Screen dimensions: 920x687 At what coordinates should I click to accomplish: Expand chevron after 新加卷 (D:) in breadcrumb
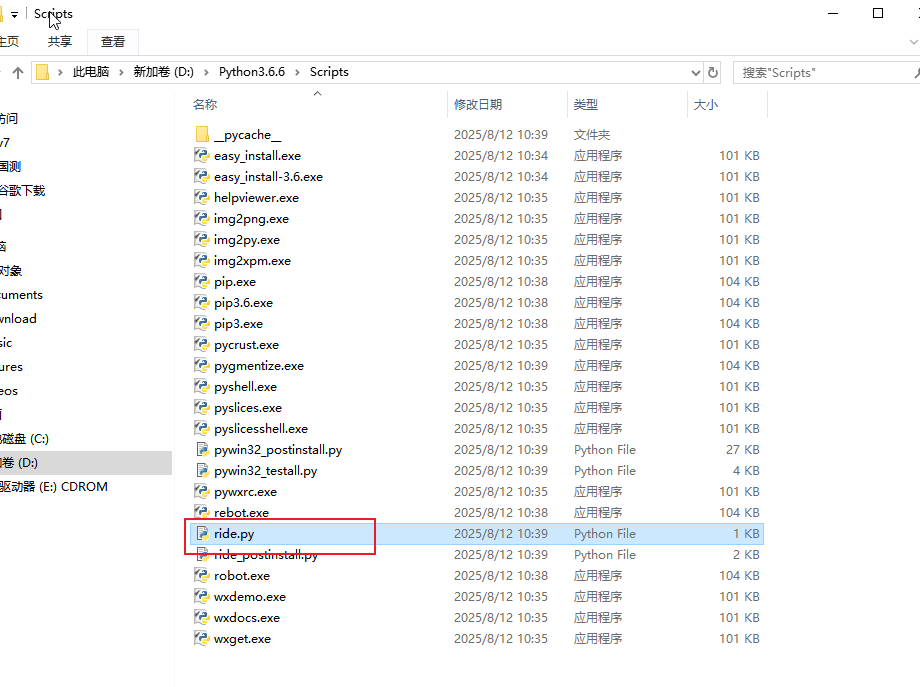tap(207, 72)
